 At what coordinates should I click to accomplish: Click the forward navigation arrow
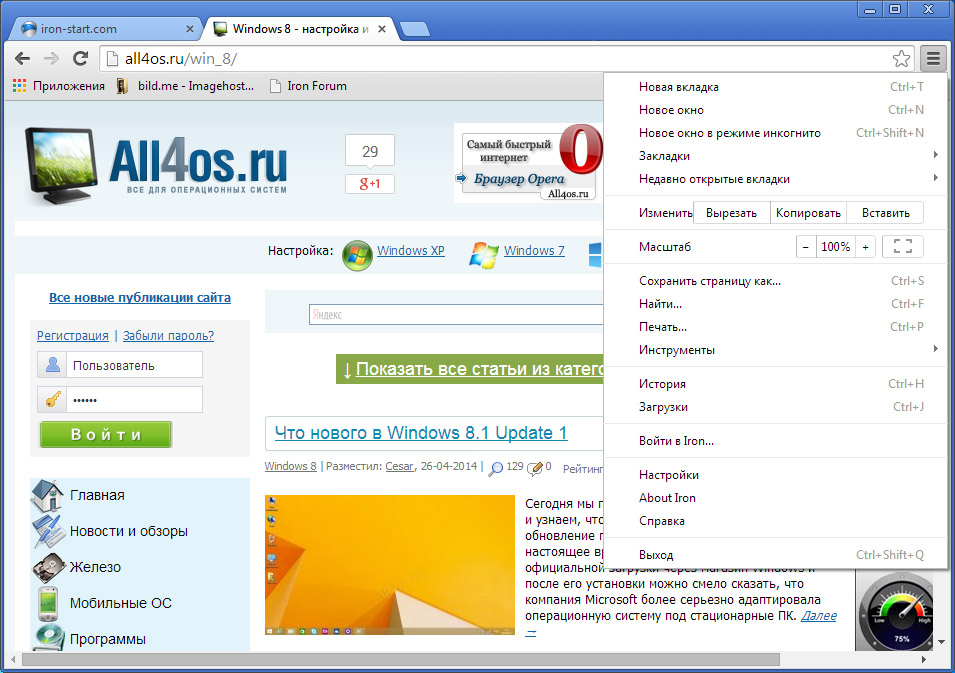point(52,58)
